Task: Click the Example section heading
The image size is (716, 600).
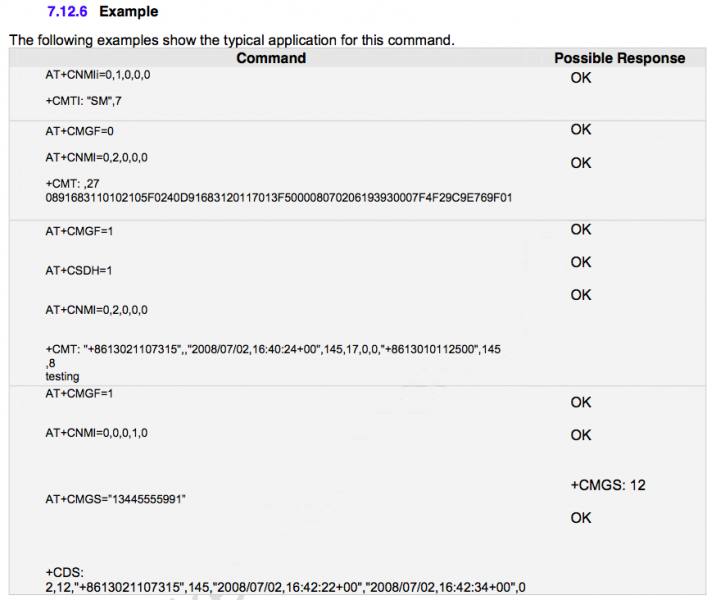Action: pos(129,11)
